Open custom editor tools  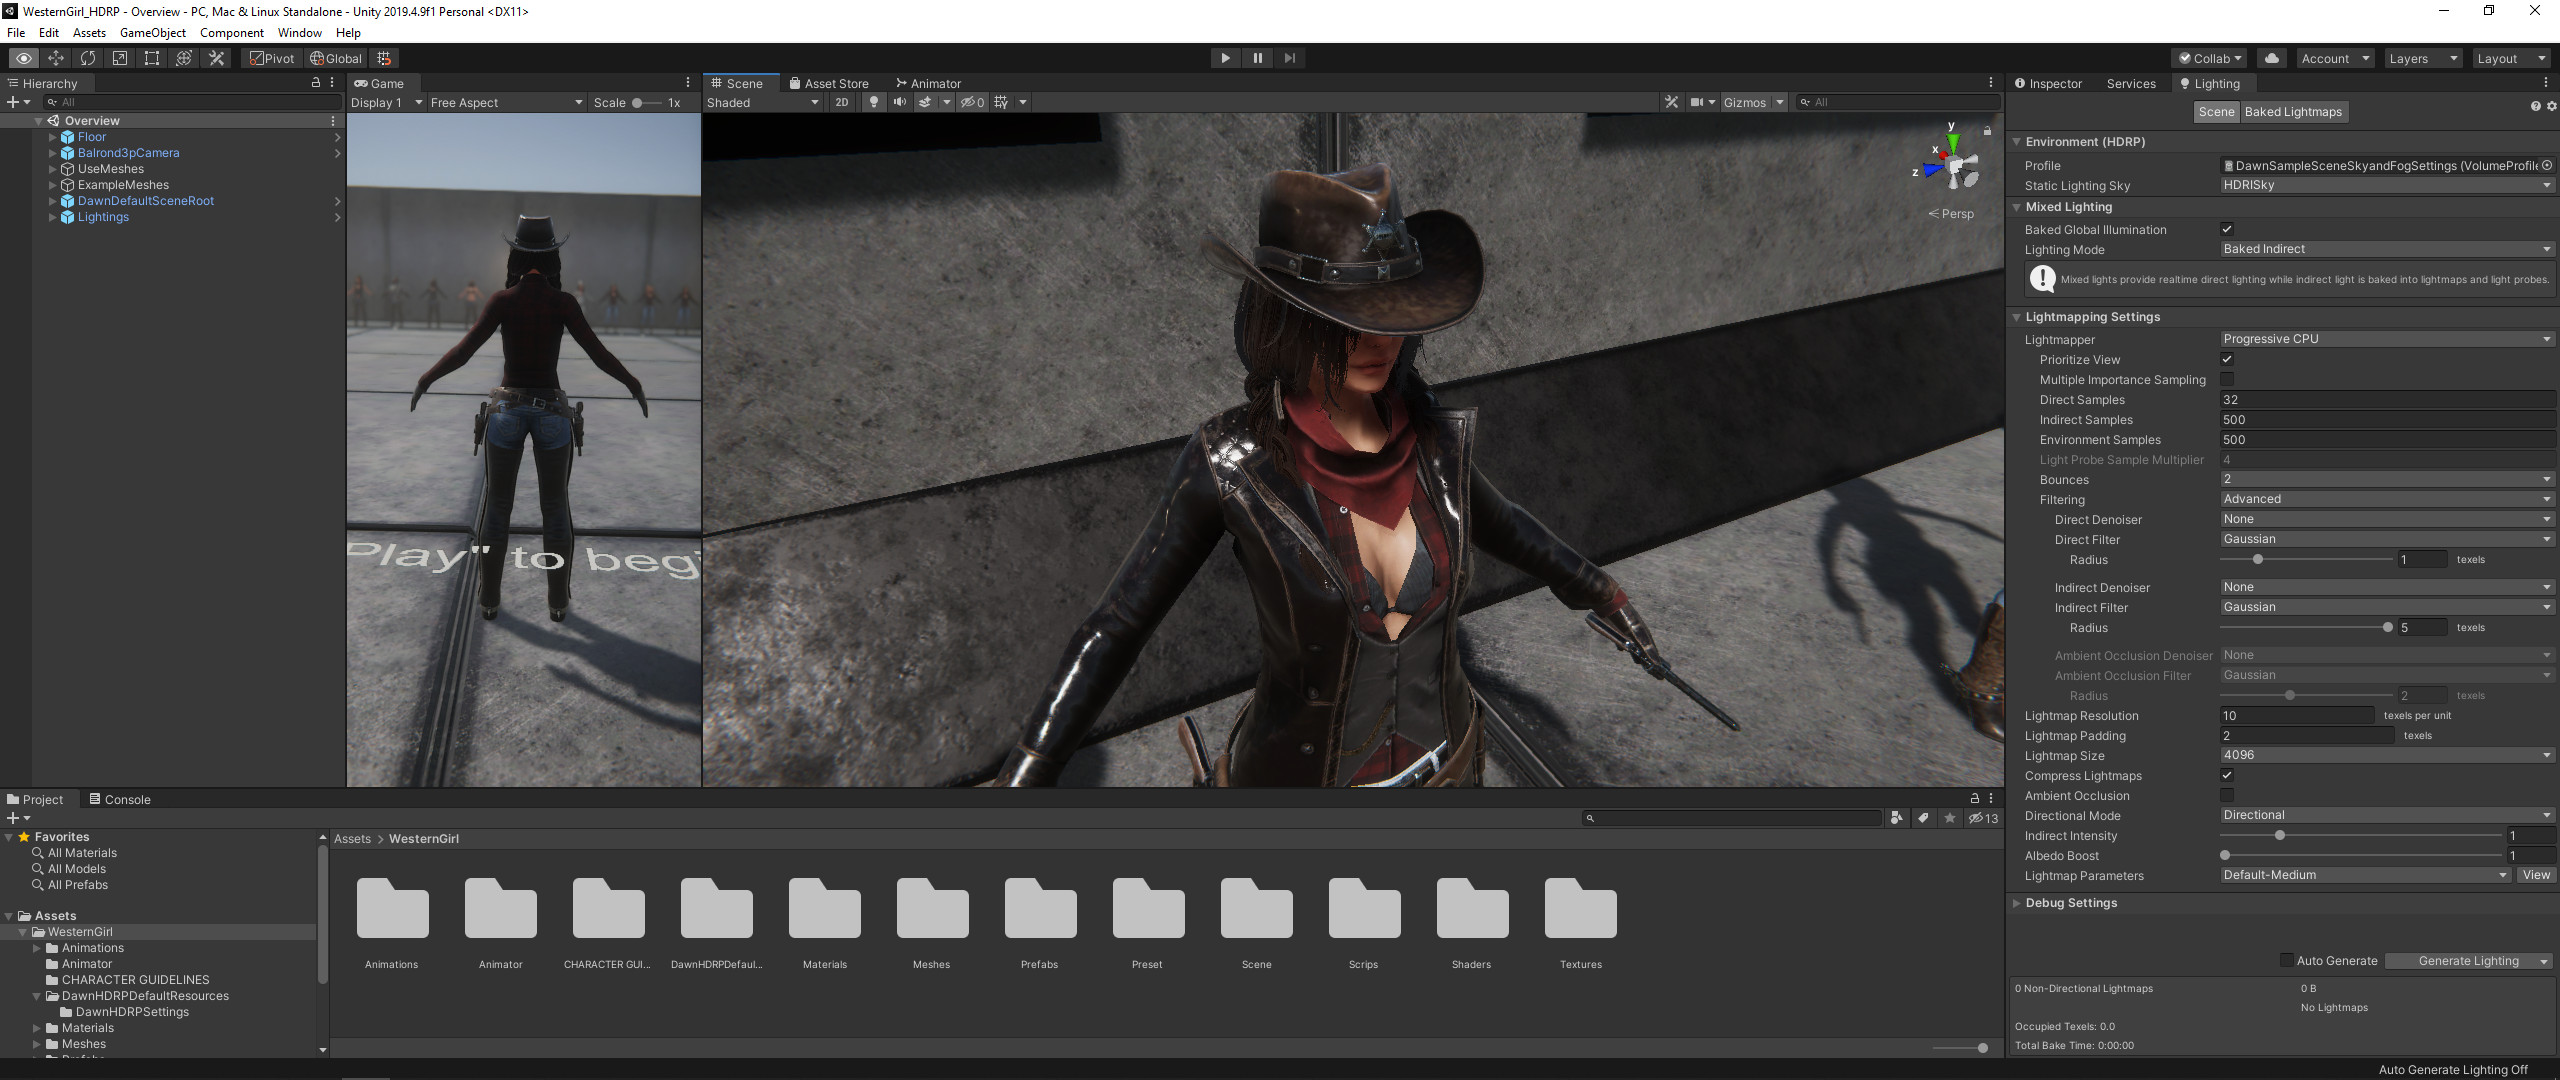click(x=216, y=58)
